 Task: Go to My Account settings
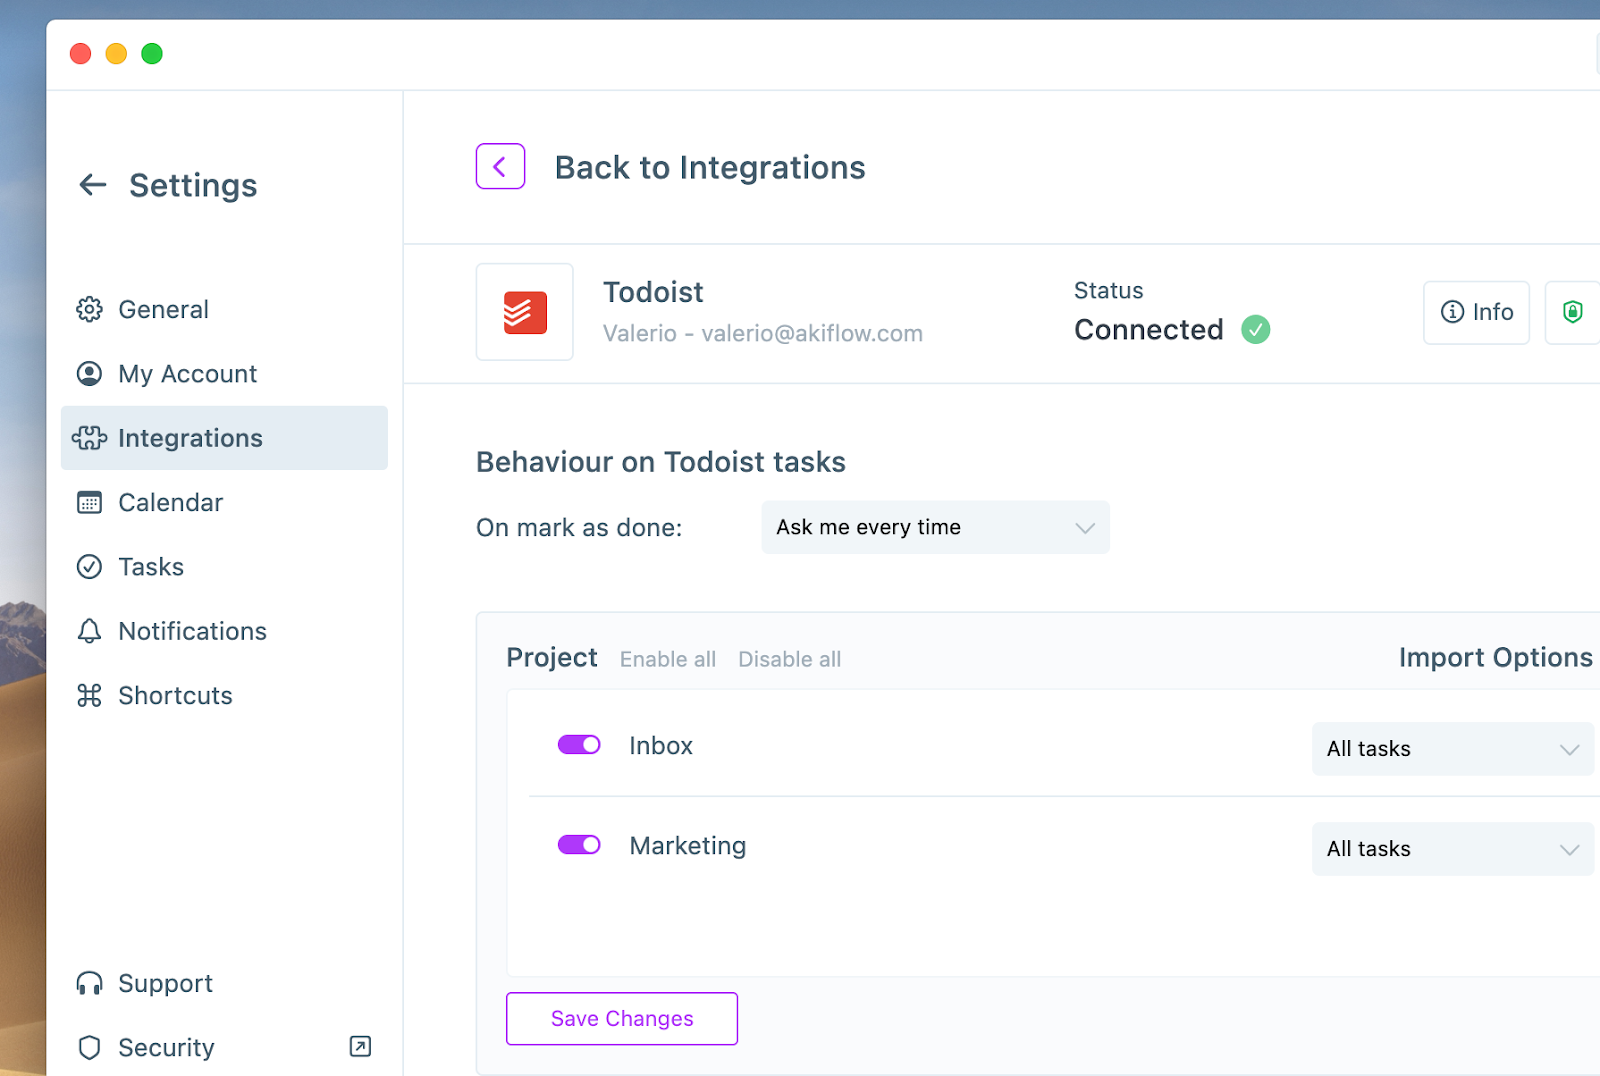pos(187,374)
